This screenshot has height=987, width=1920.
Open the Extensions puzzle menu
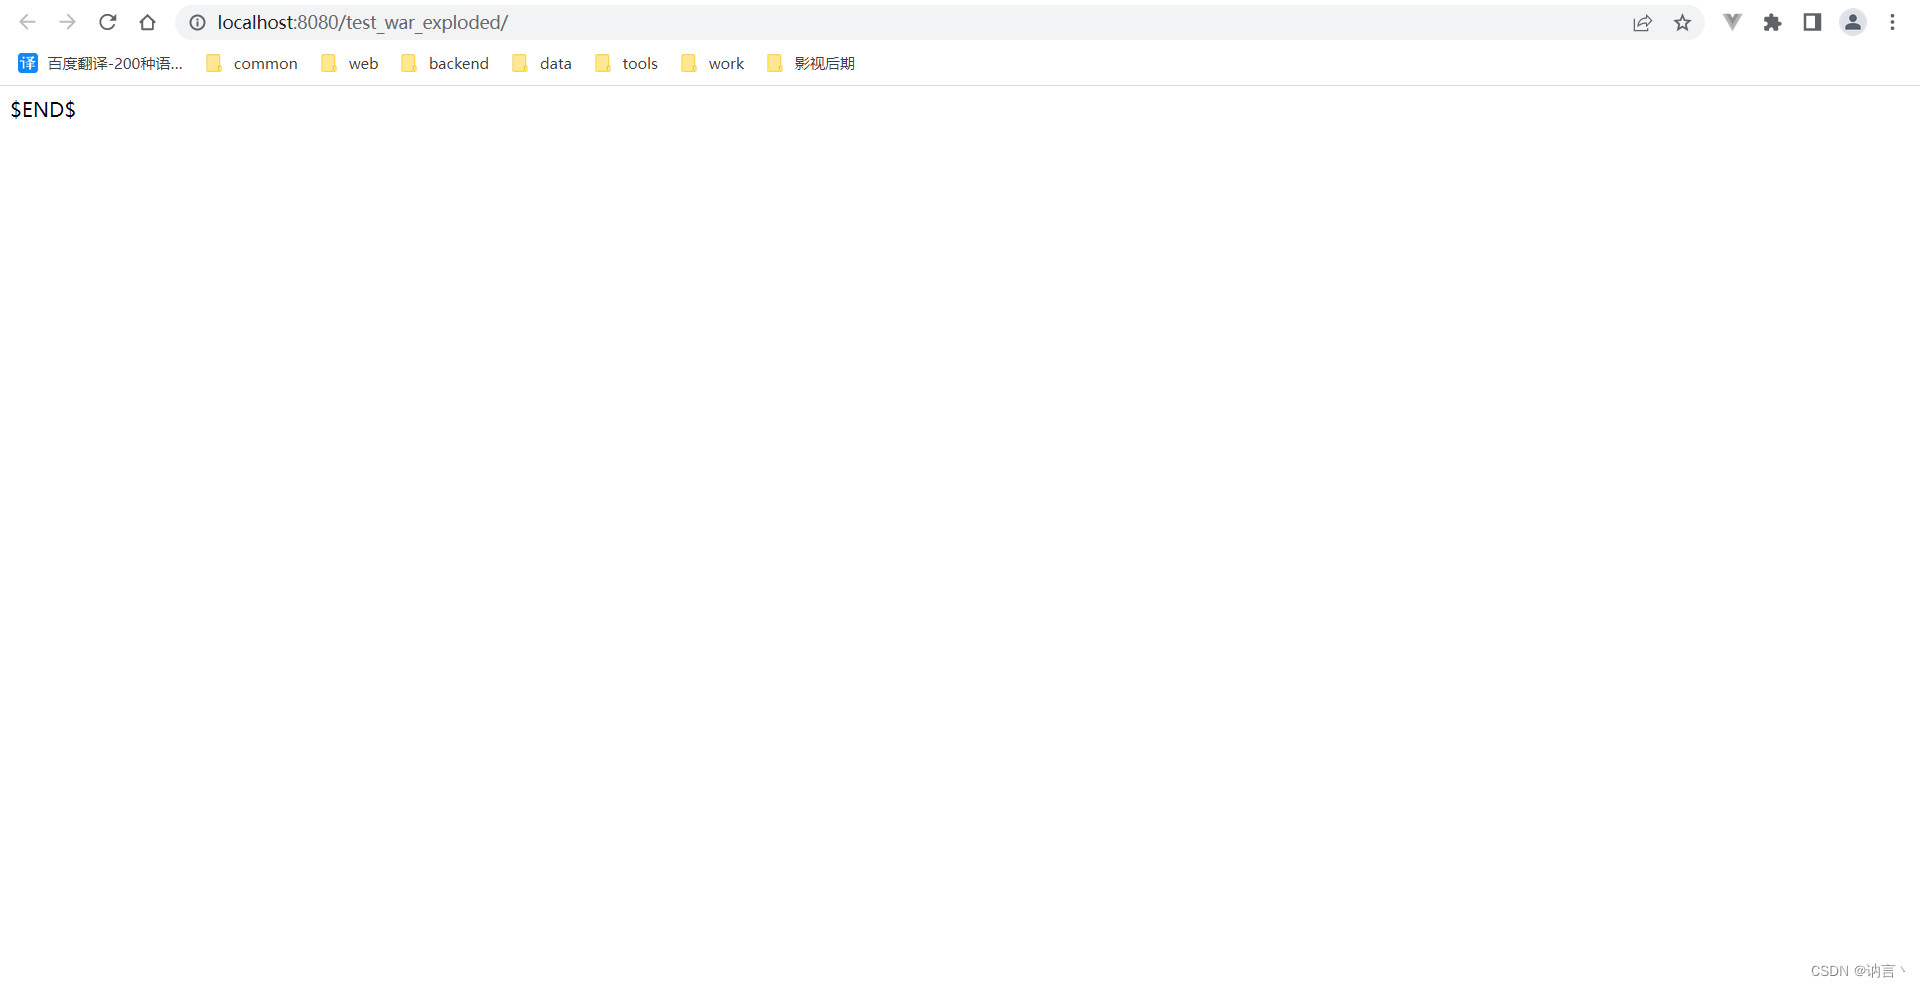point(1772,22)
